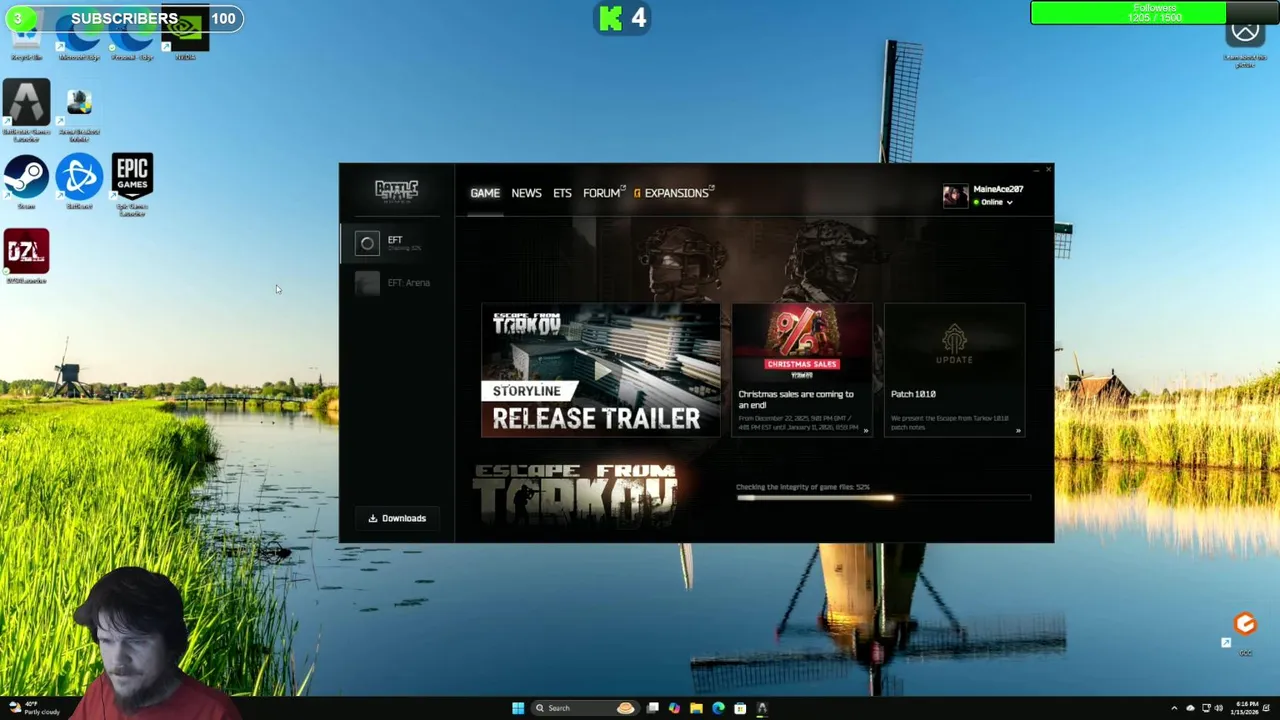Open the EXPANSIONS tab

(x=675, y=193)
